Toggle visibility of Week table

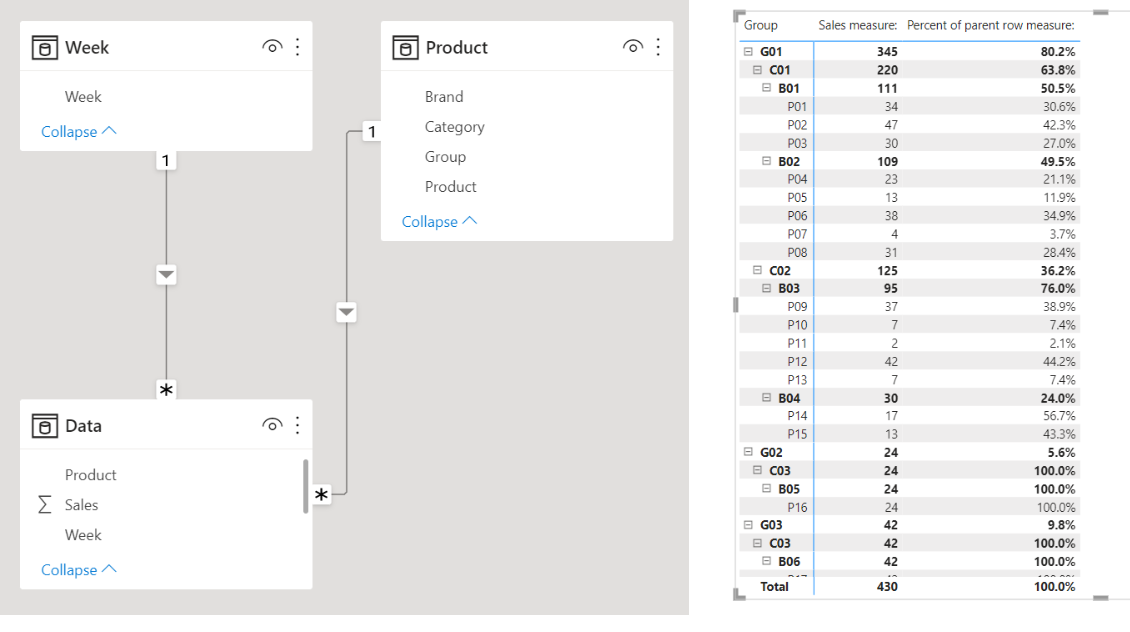272,48
